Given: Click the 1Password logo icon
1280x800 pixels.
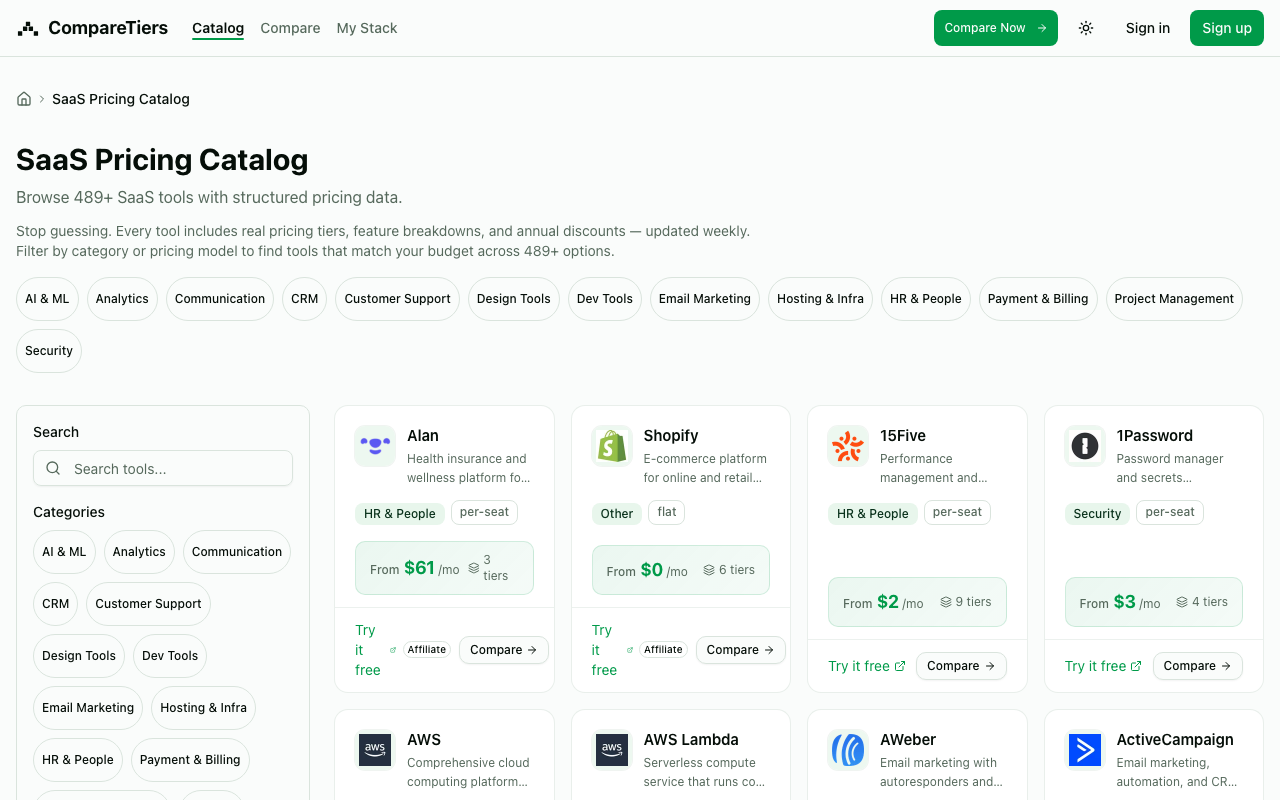Looking at the screenshot, I should (x=1085, y=446).
